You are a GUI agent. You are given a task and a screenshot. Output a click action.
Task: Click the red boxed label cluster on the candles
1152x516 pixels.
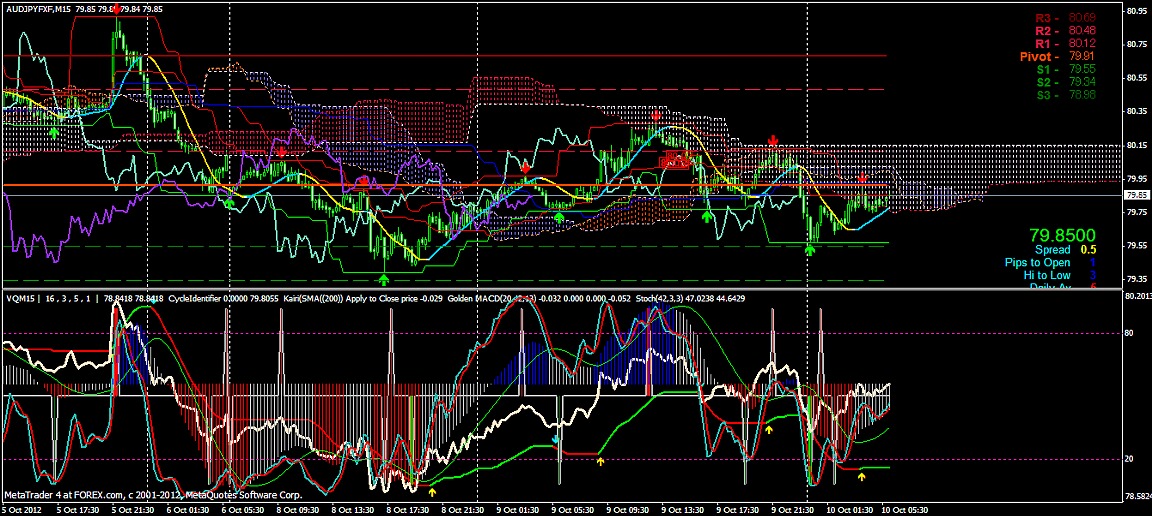[676, 159]
